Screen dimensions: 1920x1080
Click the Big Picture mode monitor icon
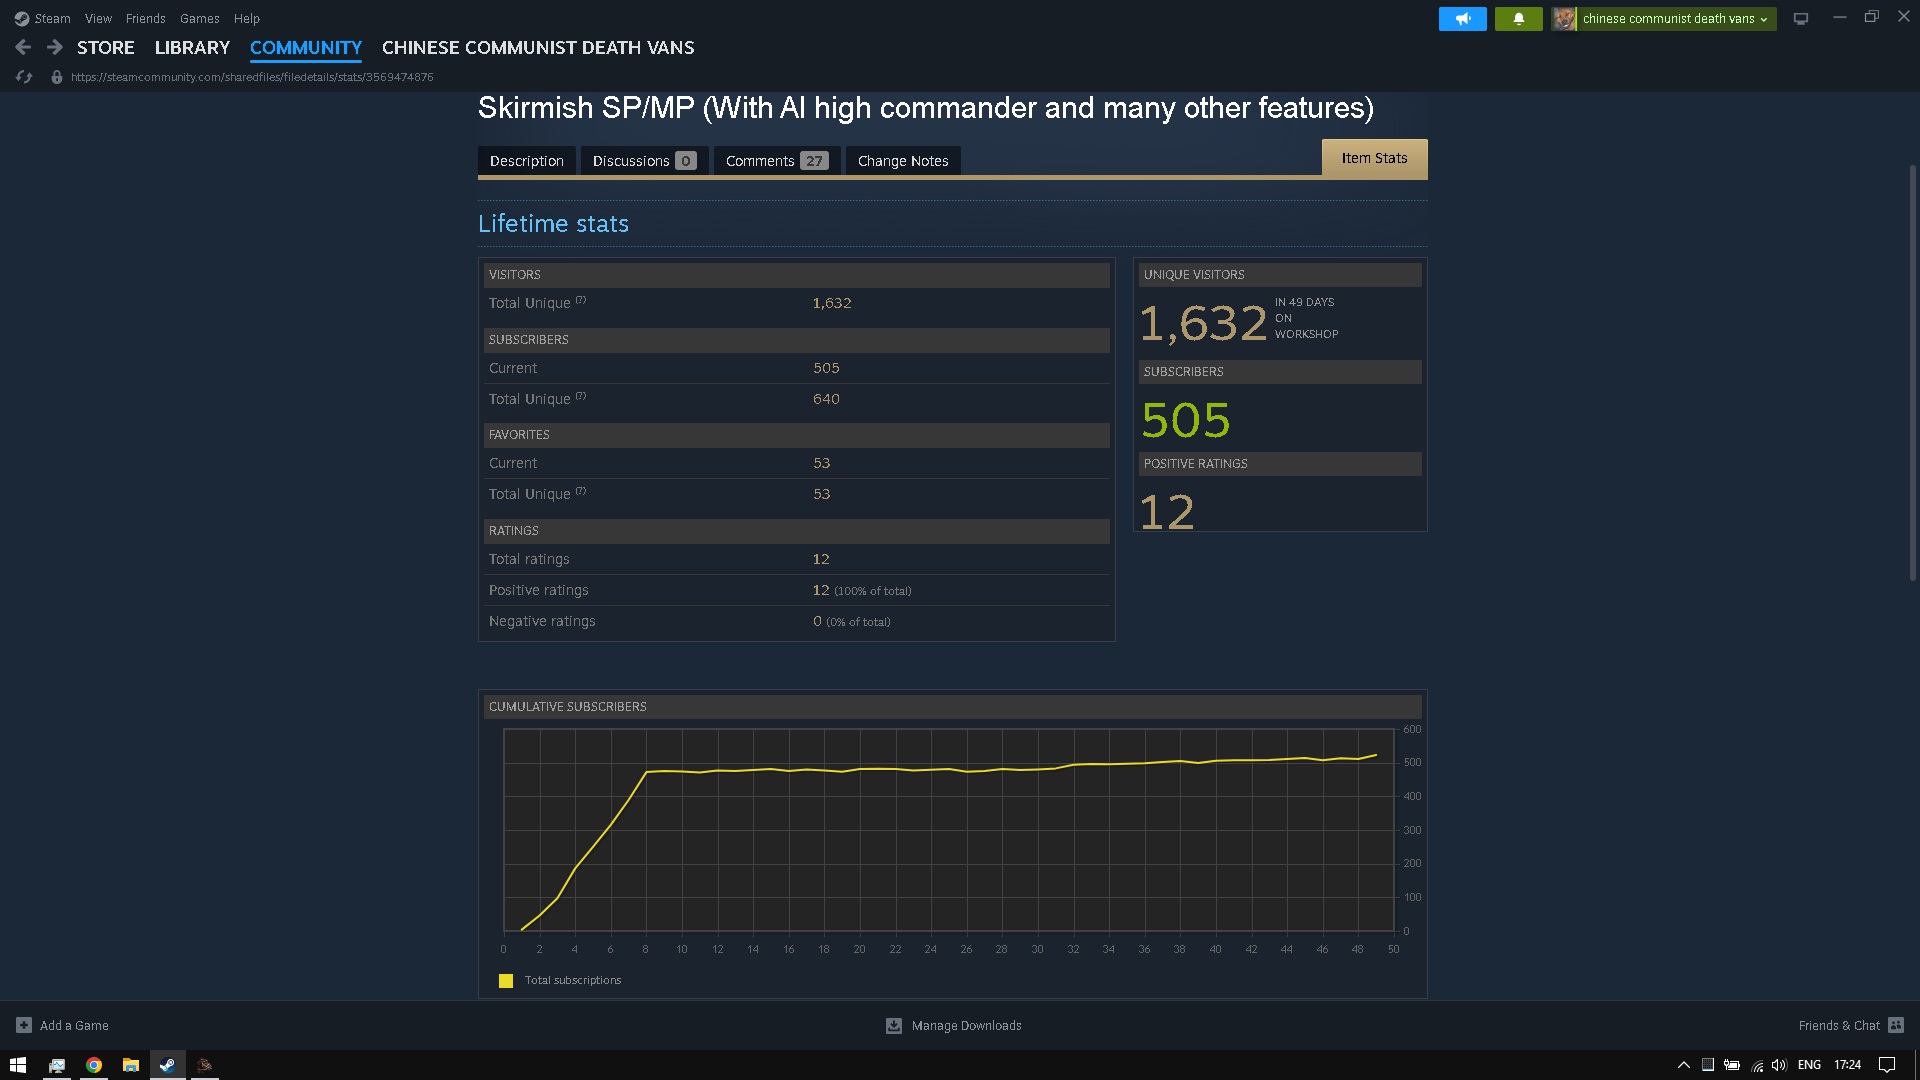[x=1801, y=19]
